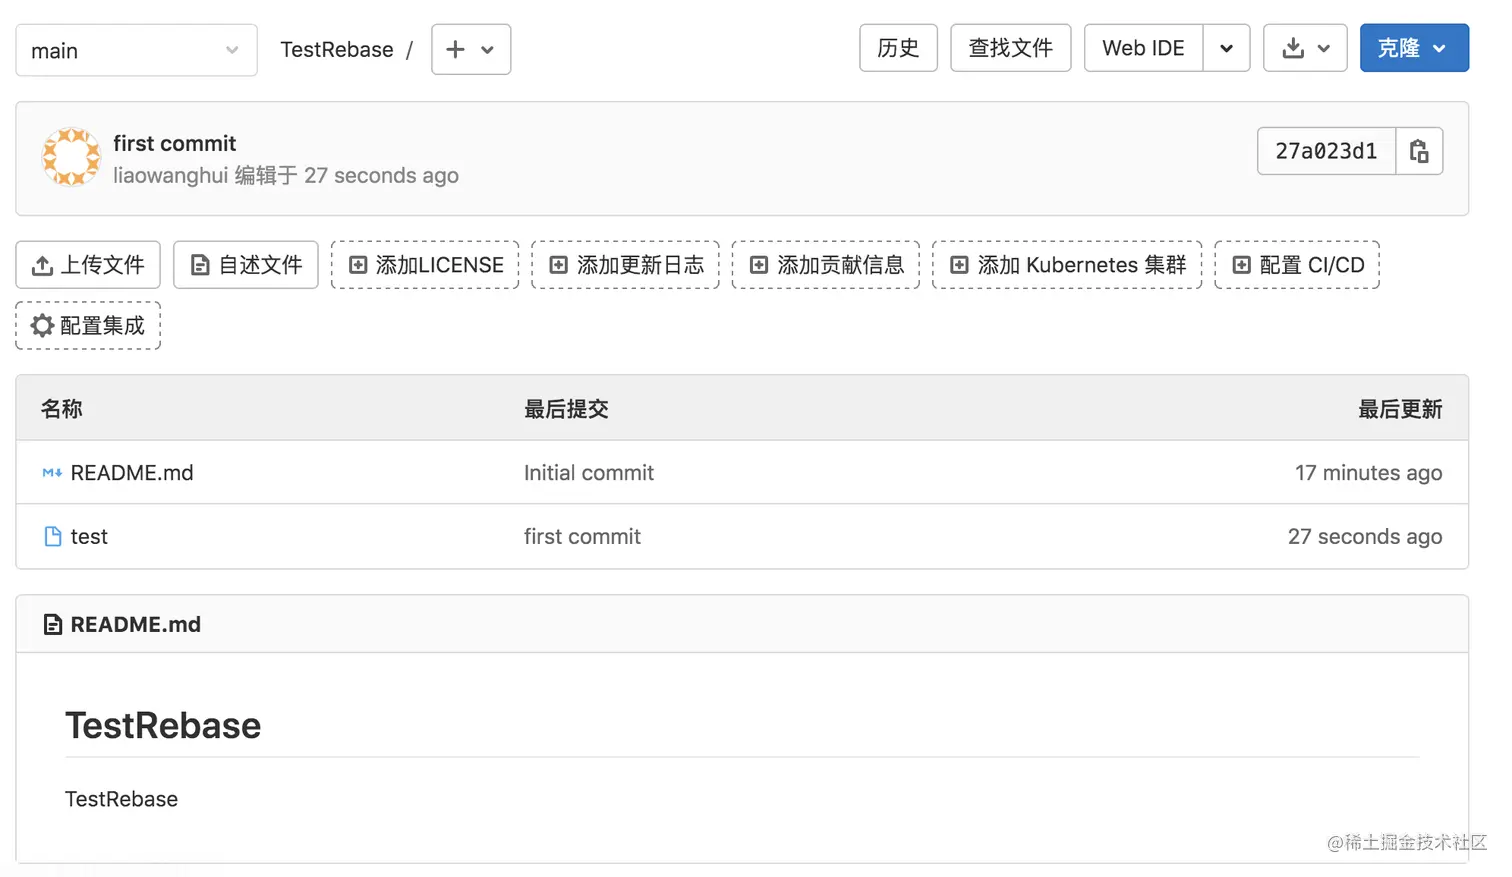Click the 名称 column header
The height and width of the screenshot is (877, 1512).
(x=62, y=409)
